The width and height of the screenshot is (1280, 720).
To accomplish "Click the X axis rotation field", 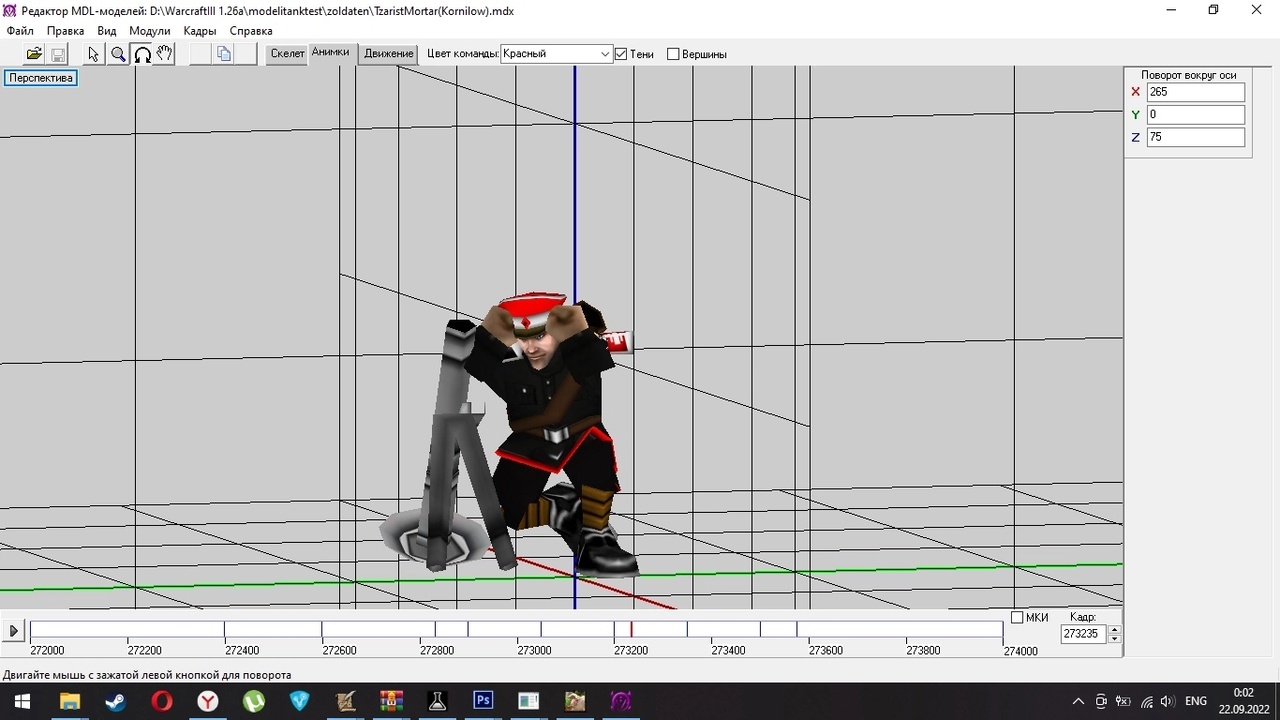I will (x=1195, y=92).
